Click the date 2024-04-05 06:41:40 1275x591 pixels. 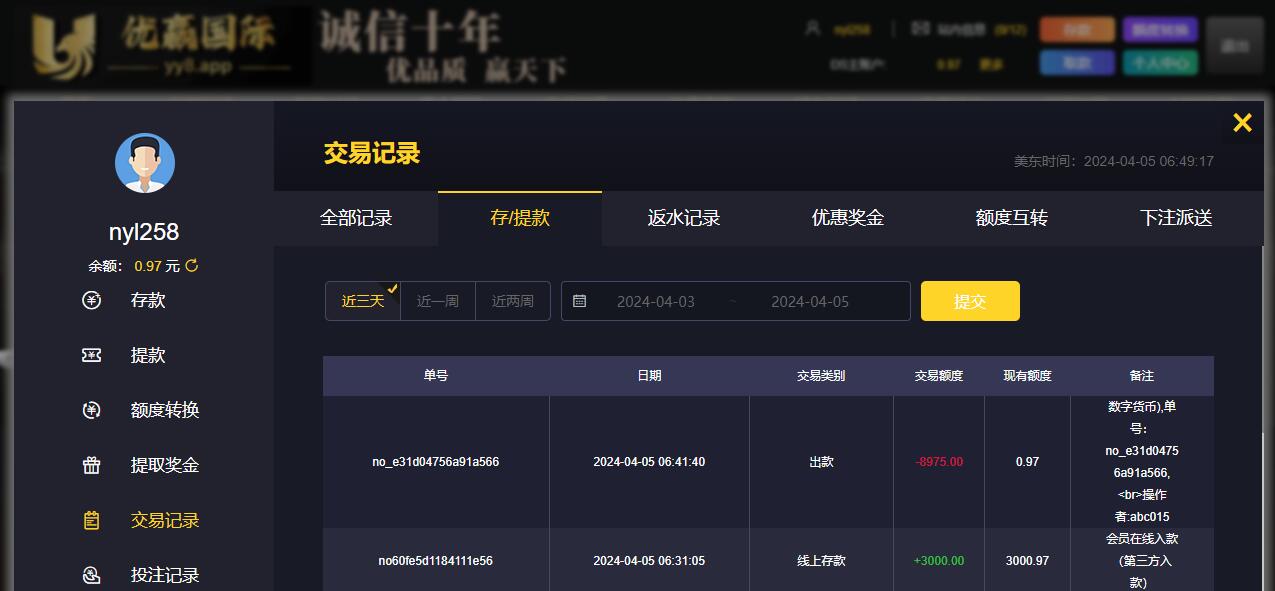[x=649, y=462]
